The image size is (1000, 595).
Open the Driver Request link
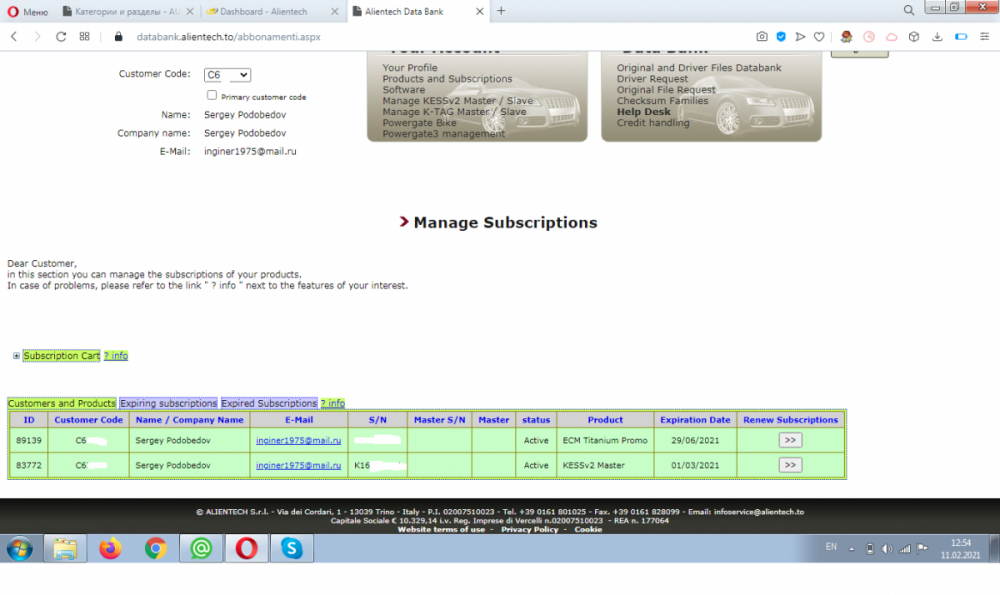pos(652,78)
